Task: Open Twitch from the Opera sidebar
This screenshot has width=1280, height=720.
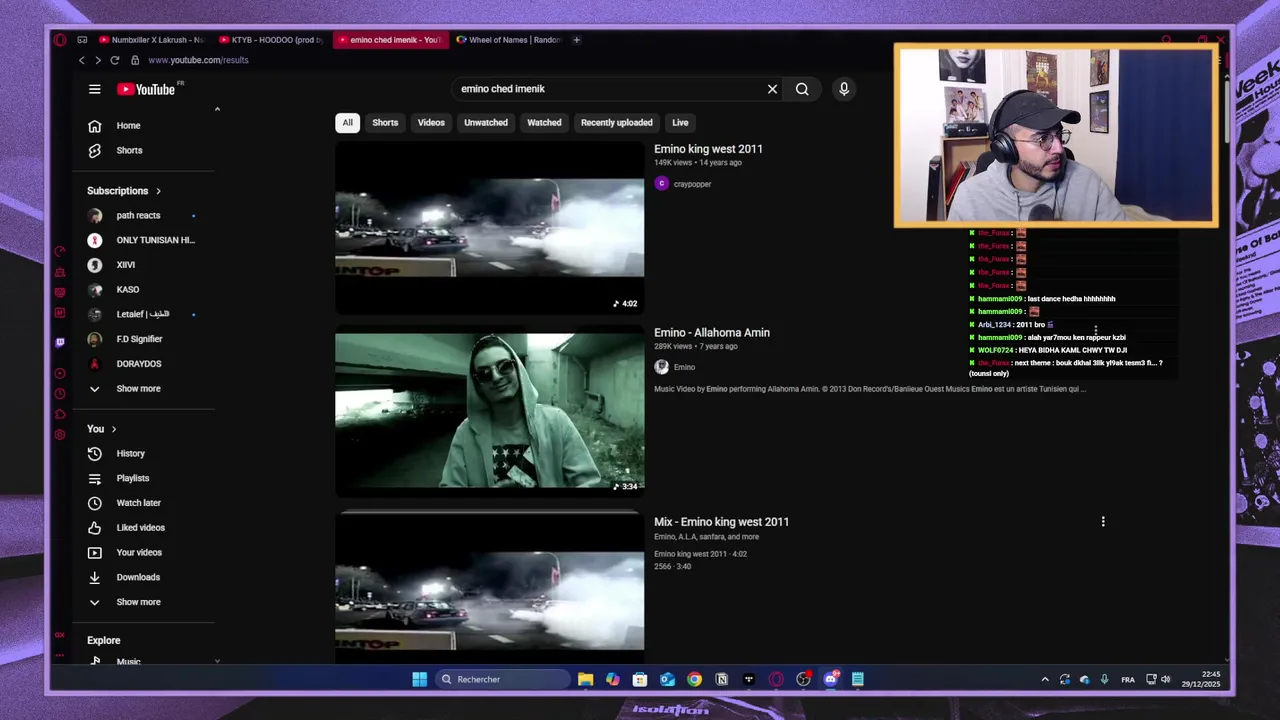Action: [60, 342]
